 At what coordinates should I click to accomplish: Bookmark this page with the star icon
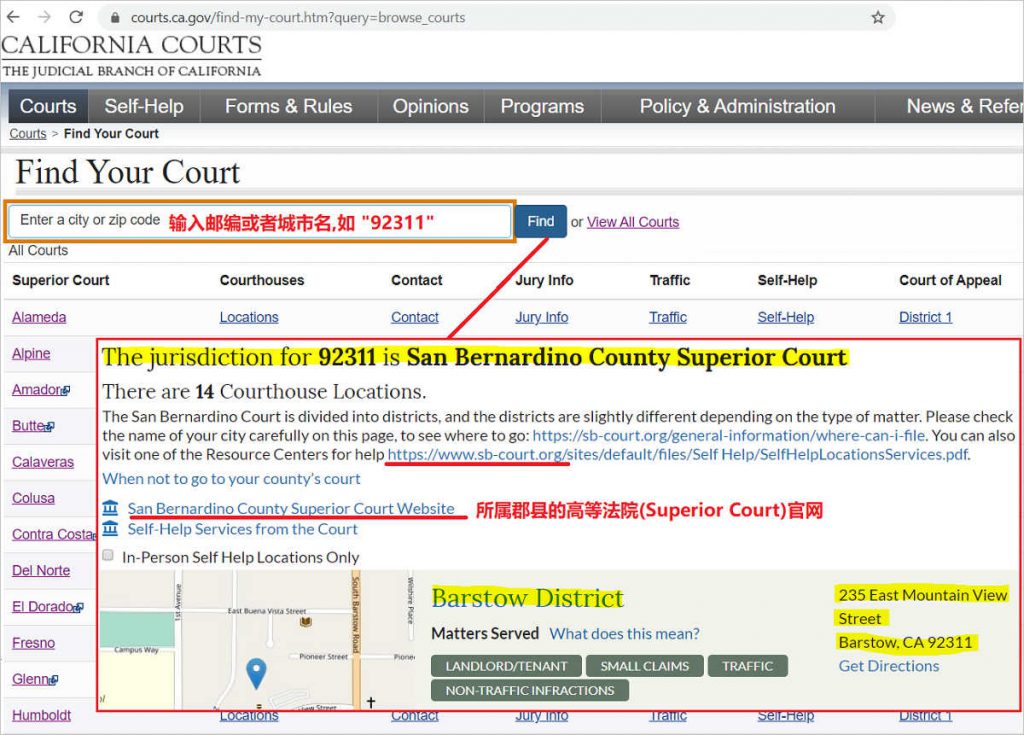point(878,18)
